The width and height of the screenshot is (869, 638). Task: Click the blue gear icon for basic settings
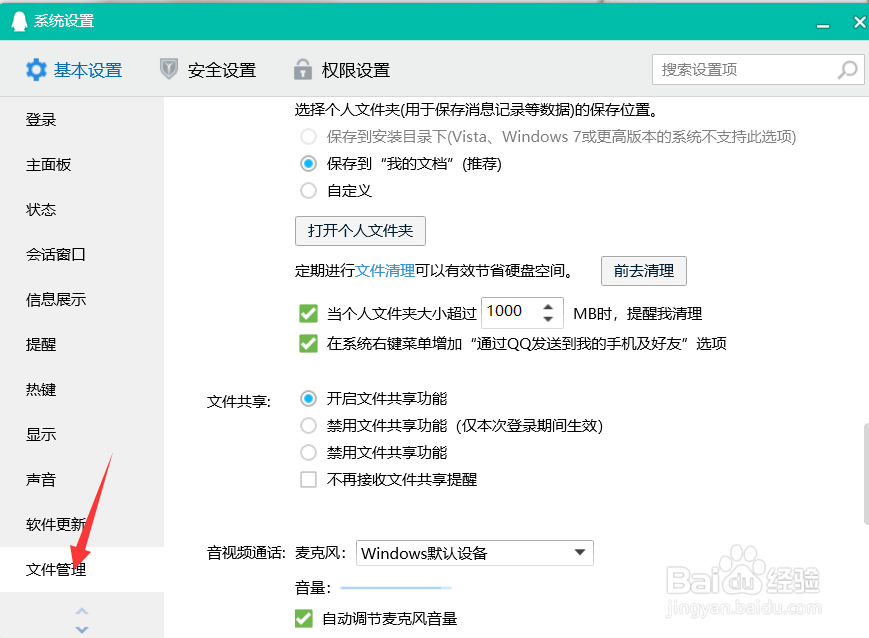(37, 70)
